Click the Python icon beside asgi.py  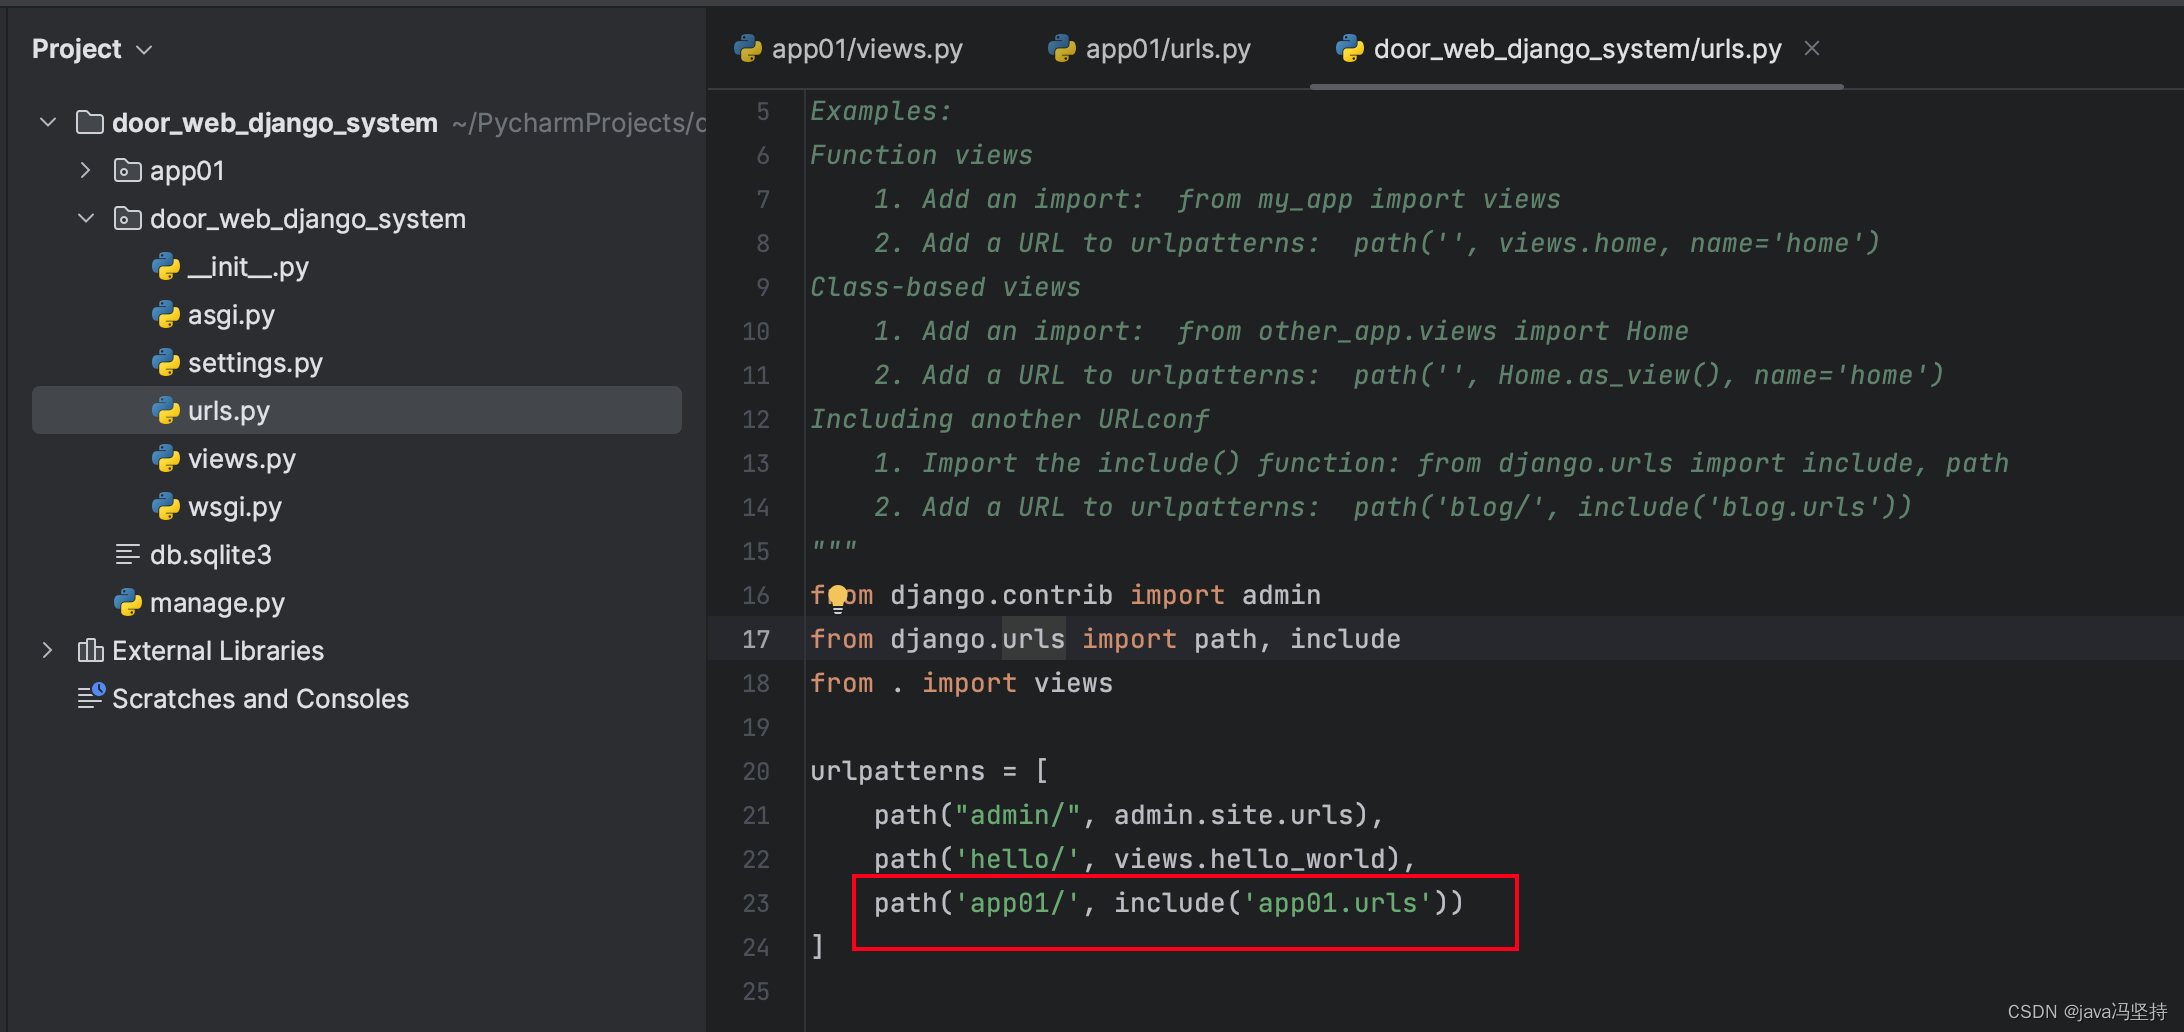(165, 315)
